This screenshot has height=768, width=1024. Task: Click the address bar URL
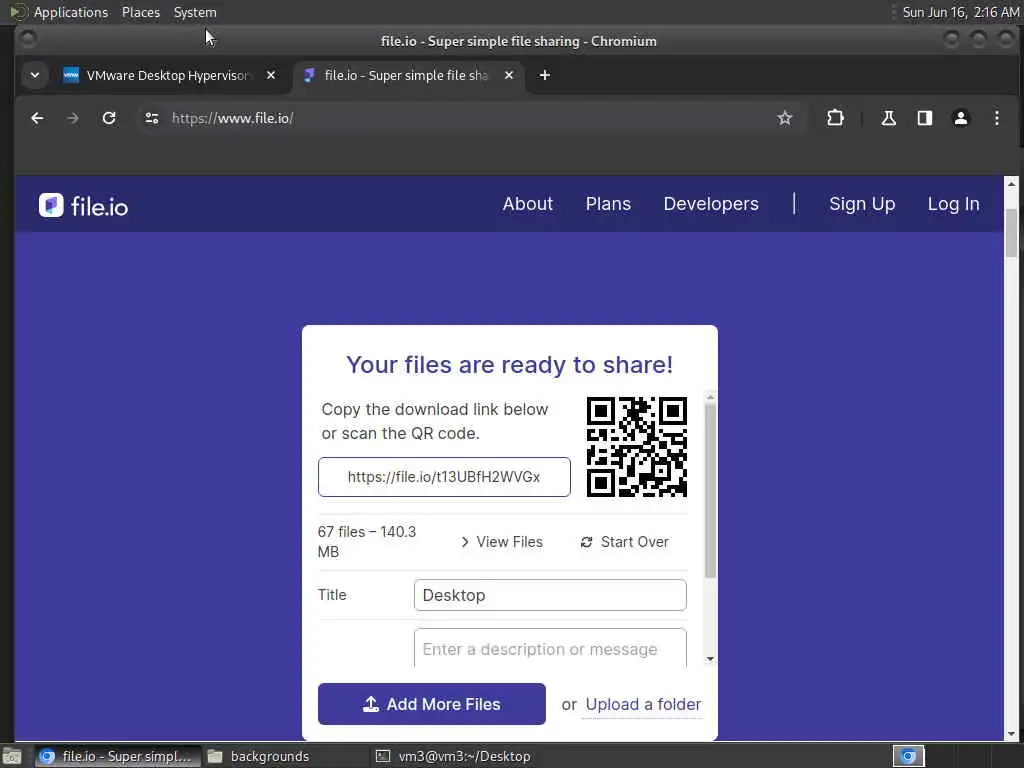[x=232, y=118]
